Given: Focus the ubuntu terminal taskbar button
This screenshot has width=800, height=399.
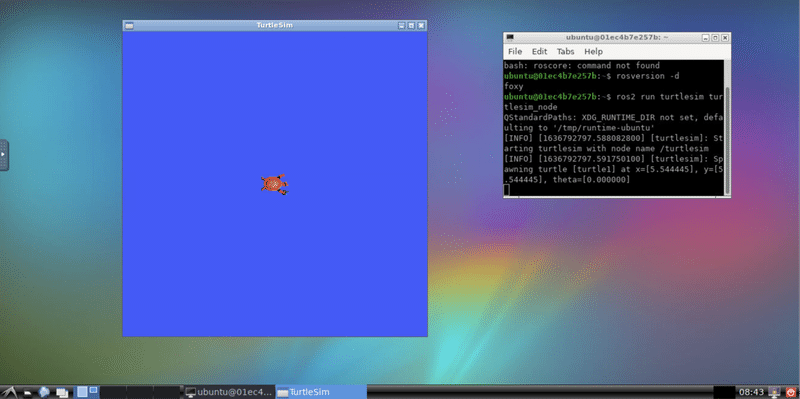Looking at the screenshot, I should (229, 392).
